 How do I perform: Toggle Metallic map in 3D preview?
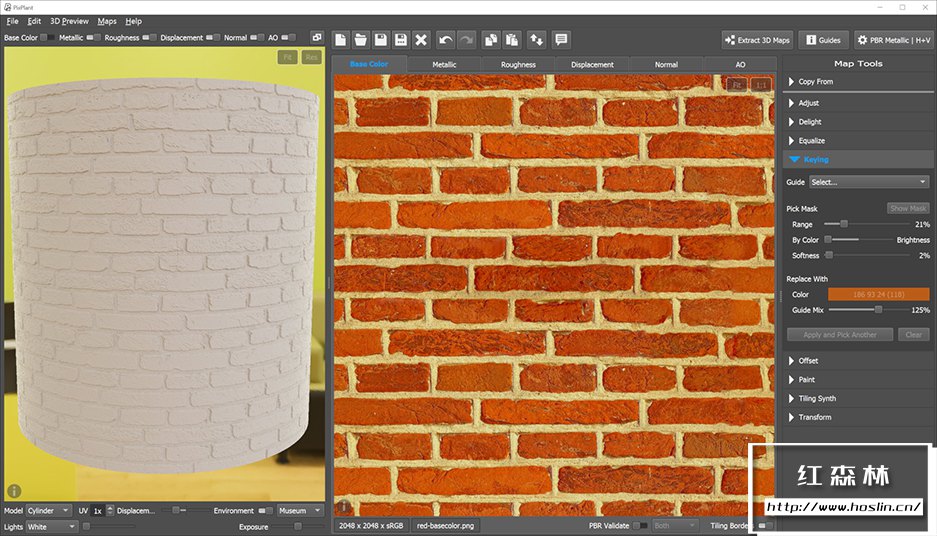pyautogui.click(x=93, y=38)
